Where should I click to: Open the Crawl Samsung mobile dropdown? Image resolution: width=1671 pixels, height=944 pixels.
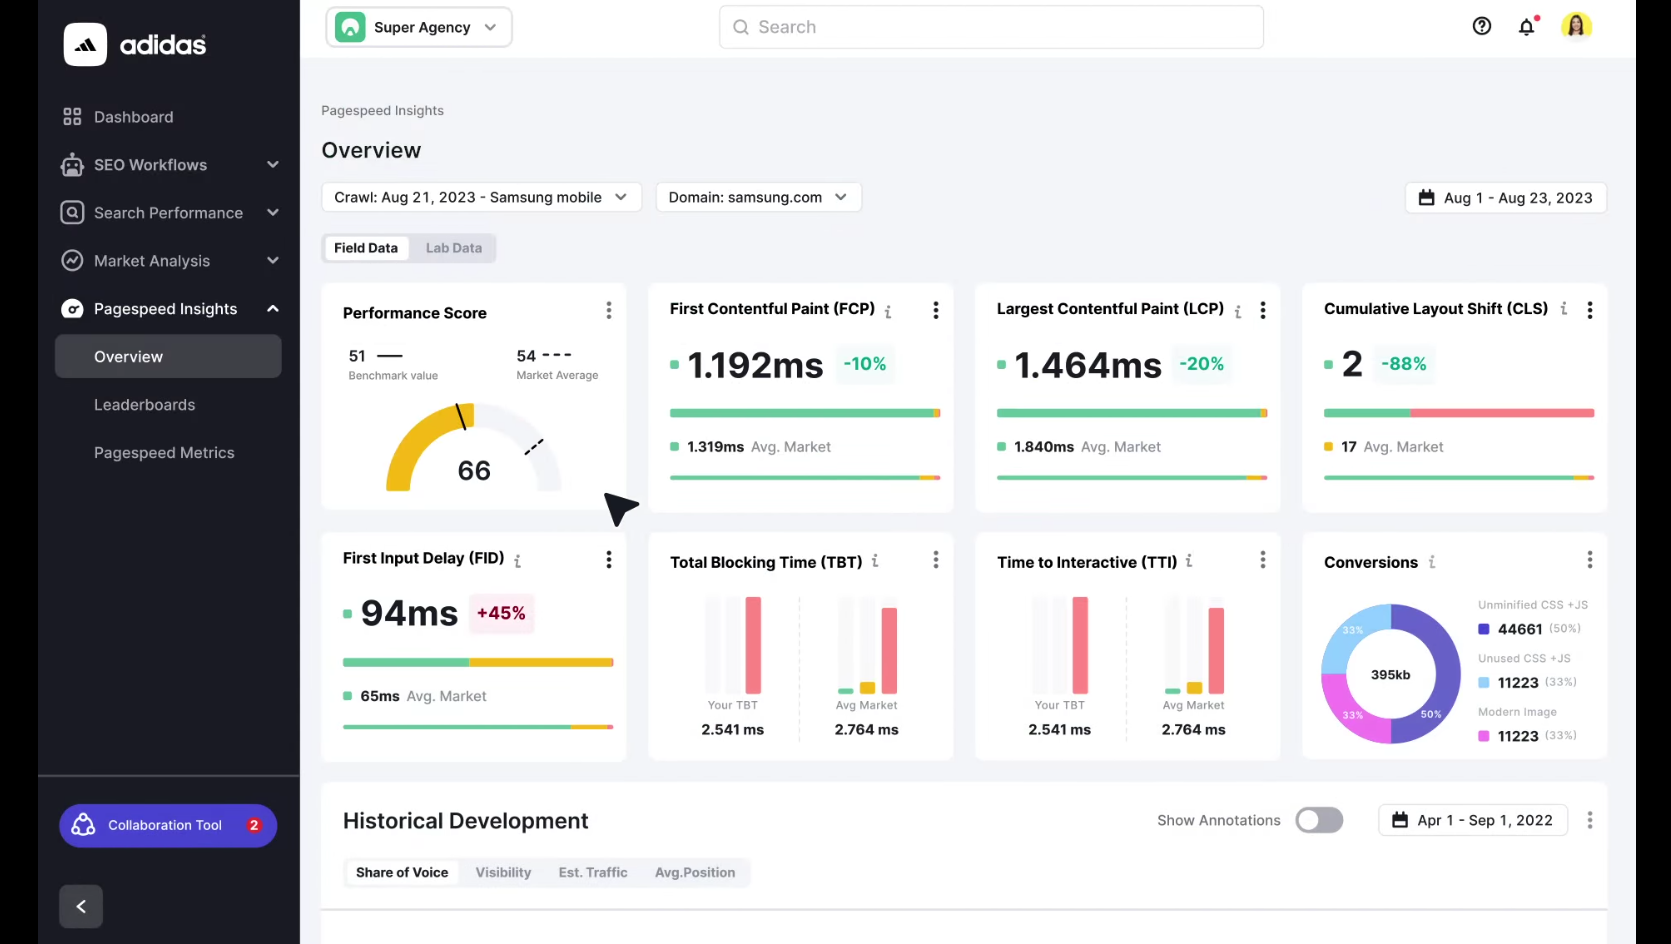[x=480, y=197]
